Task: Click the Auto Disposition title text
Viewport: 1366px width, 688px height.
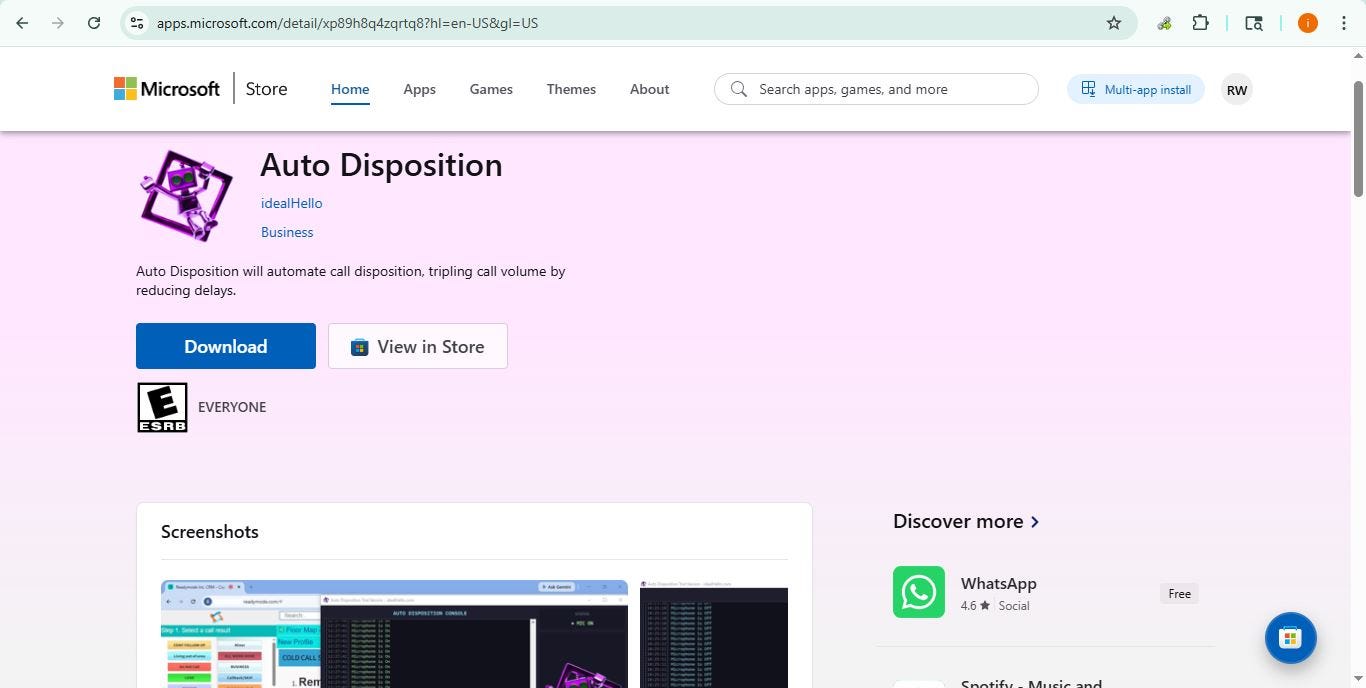Action: (381, 165)
